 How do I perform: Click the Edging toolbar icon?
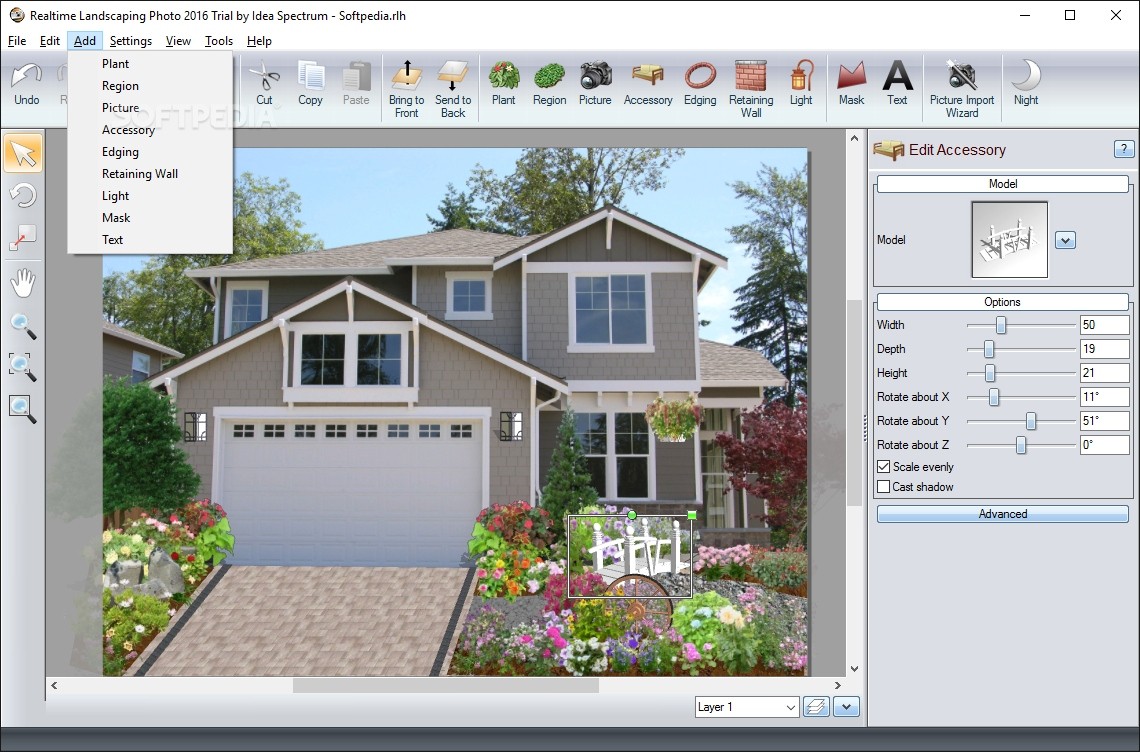pos(700,84)
